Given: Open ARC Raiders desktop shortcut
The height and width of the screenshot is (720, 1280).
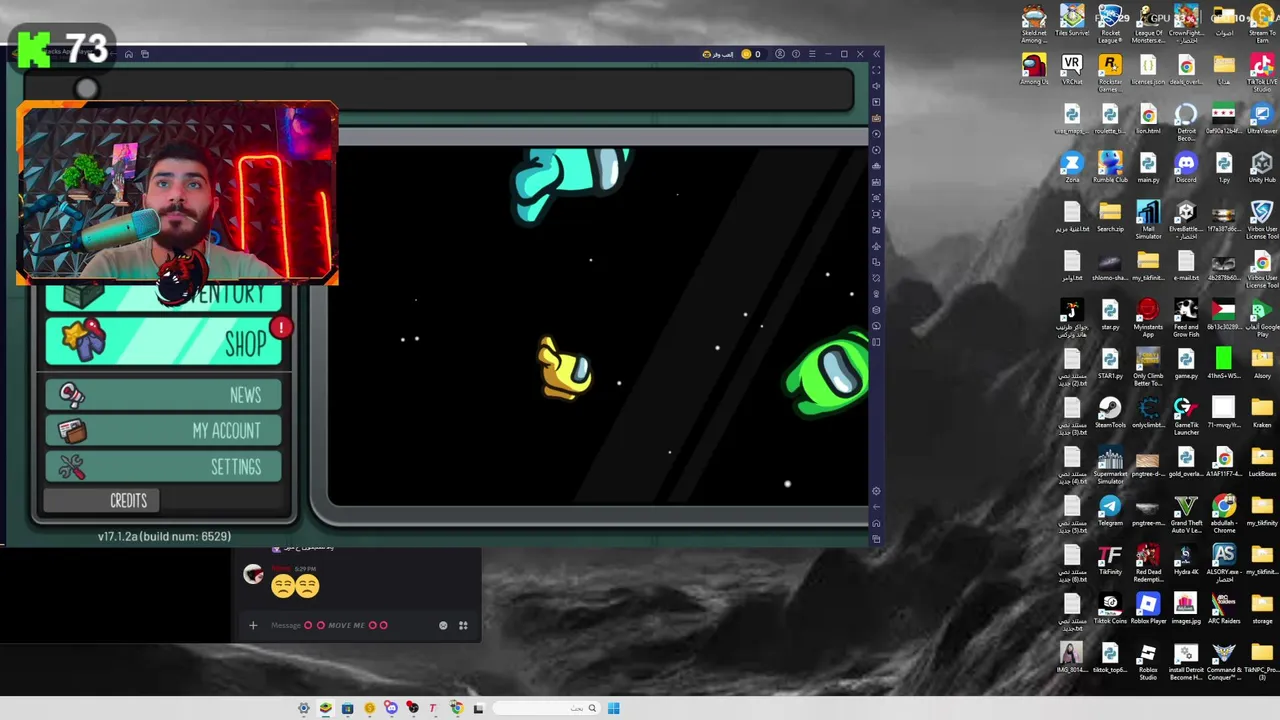Looking at the screenshot, I should (x=1224, y=607).
